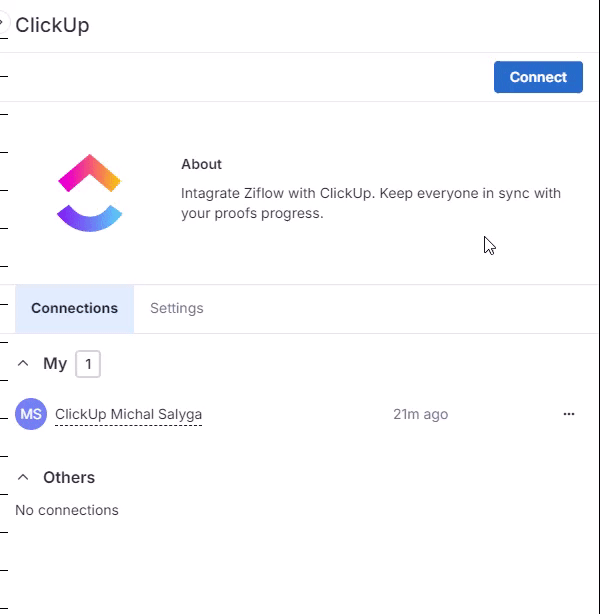Image resolution: width=600 pixels, height=614 pixels.
Task: Click the ClickUp logo image
Action: point(90,193)
